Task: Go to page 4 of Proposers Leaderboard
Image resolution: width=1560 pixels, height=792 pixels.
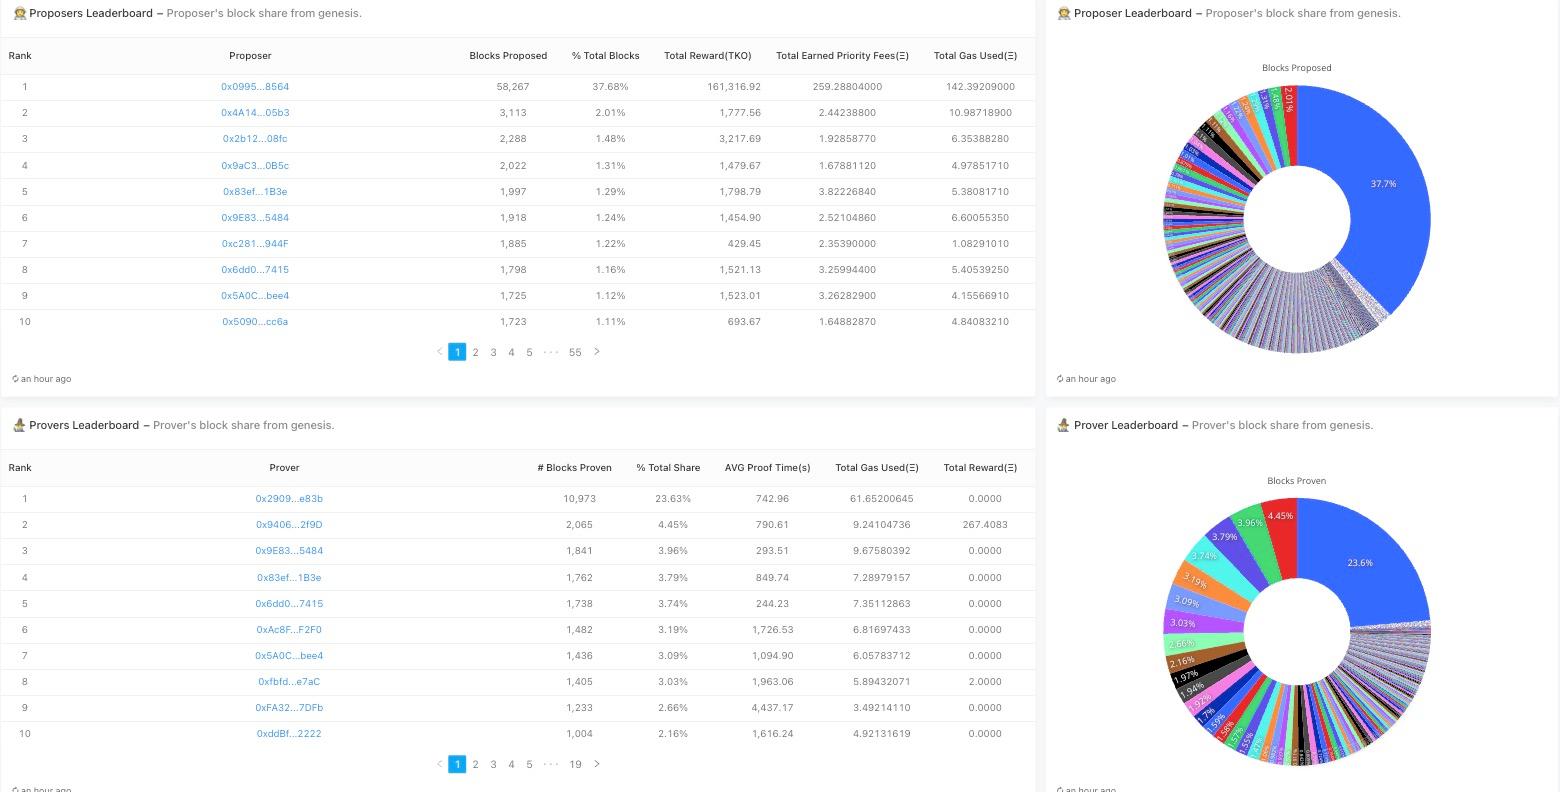Action: coord(511,352)
